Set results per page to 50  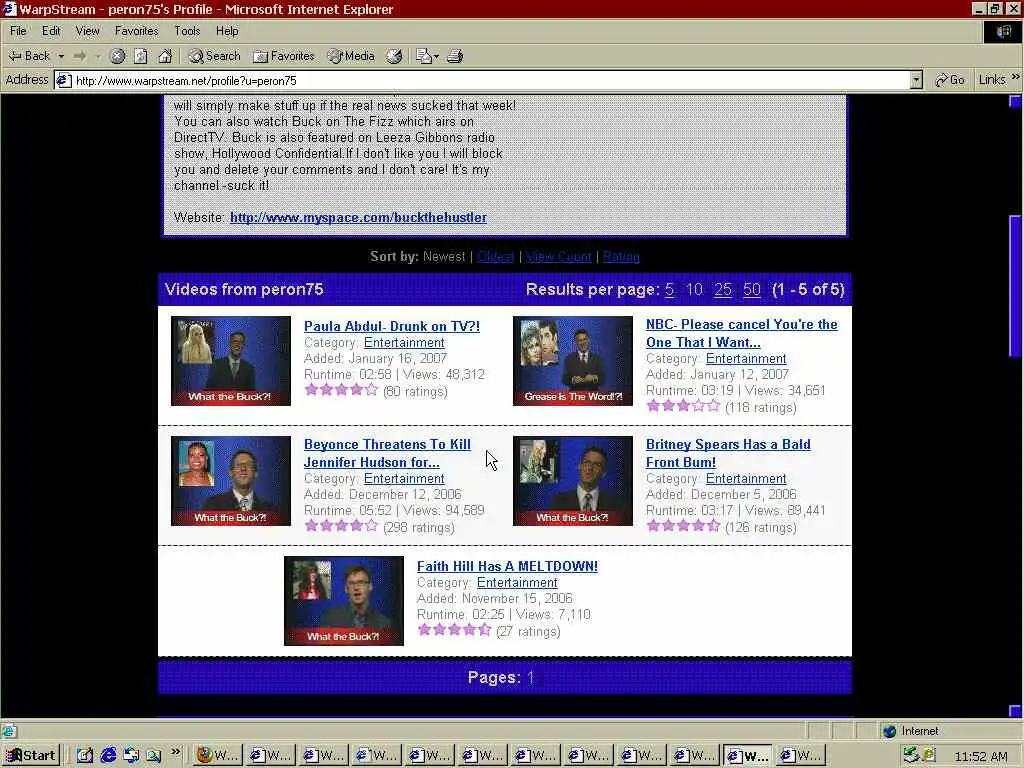click(x=752, y=289)
